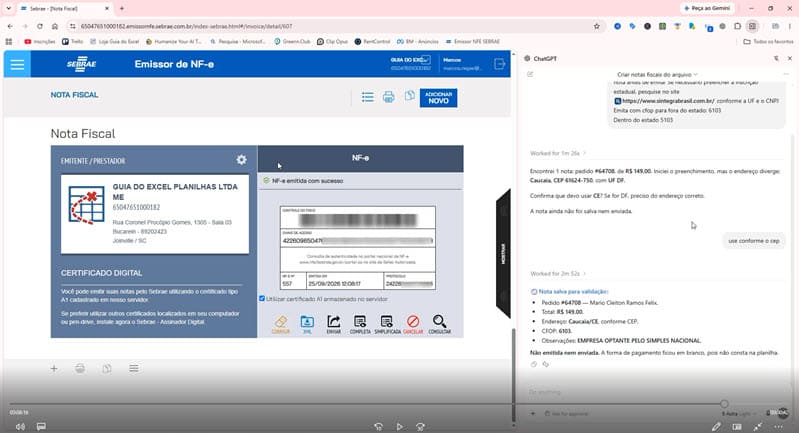The image size is (799, 433).
Task: Select the Sebrae Nota Fiscal tab
Action: pyautogui.click(x=64, y=9)
